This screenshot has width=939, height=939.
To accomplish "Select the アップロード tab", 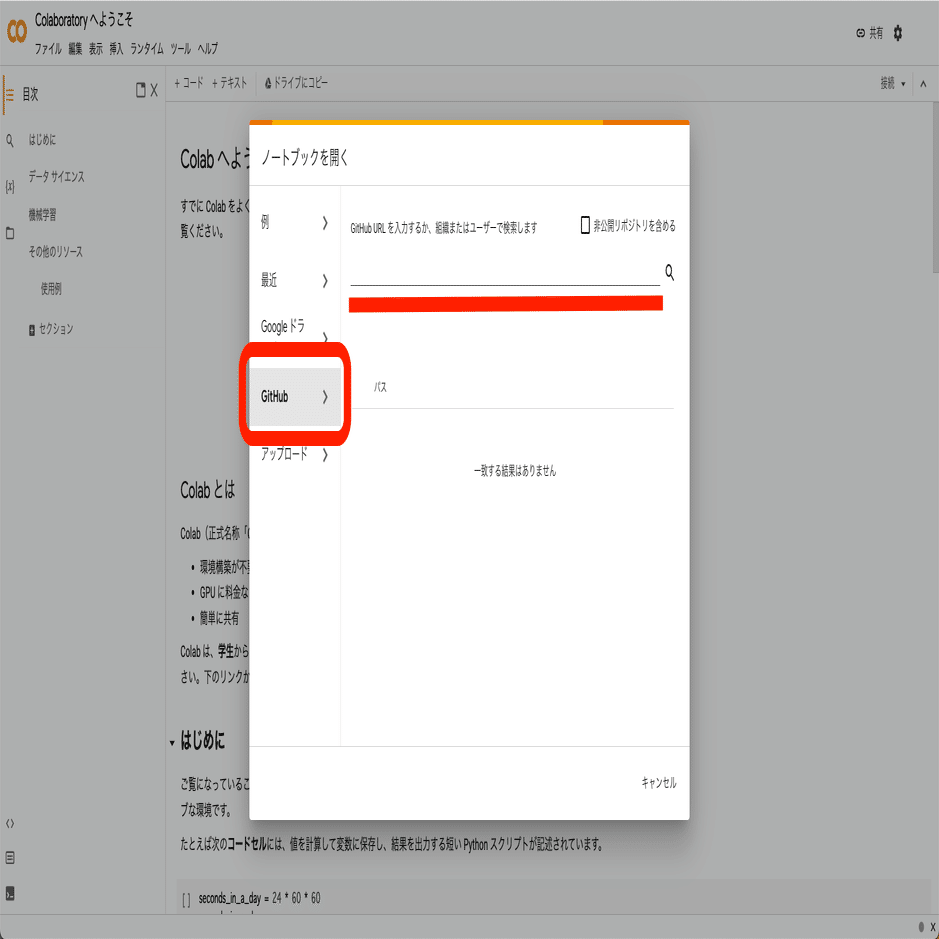I will click(295, 455).
